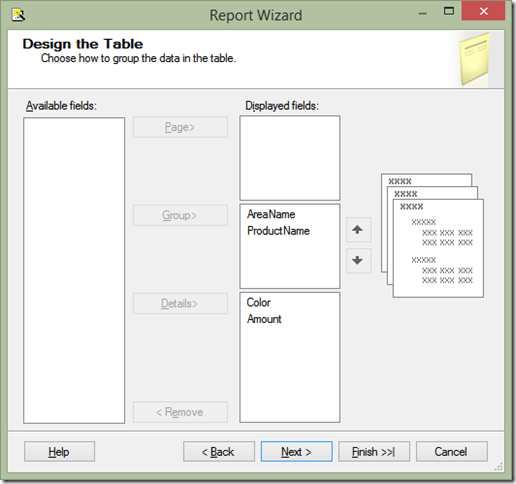Select ProductName in the group list
The height and width of the screenshot is (484, 516).
click(278, 231)
